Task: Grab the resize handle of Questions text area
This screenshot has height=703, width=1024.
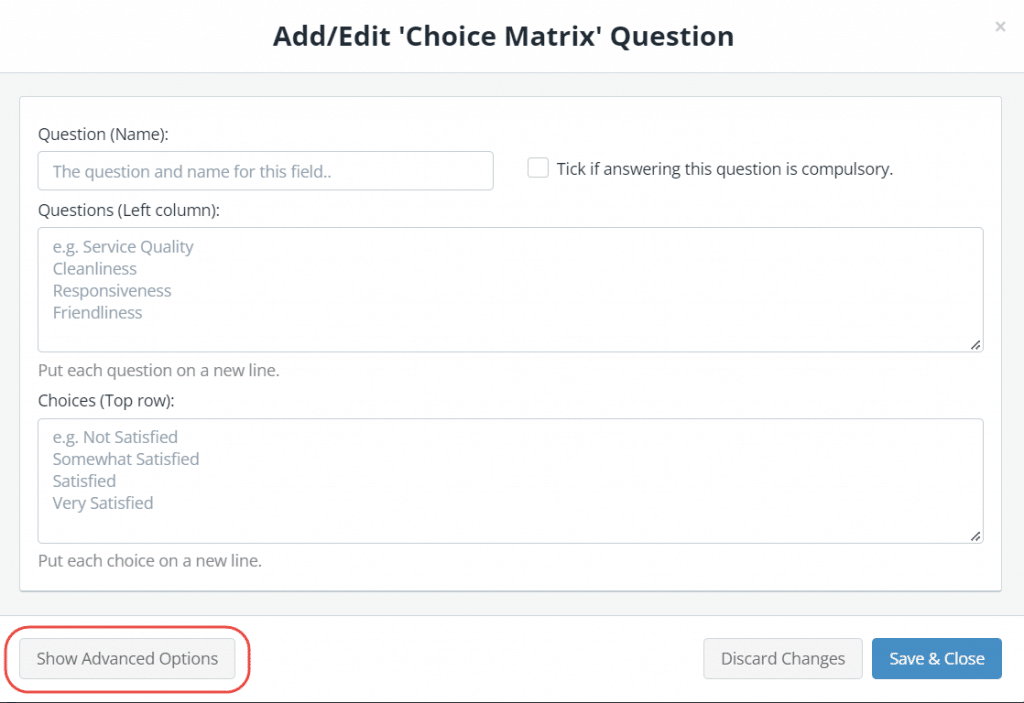Action: point(975,344)
